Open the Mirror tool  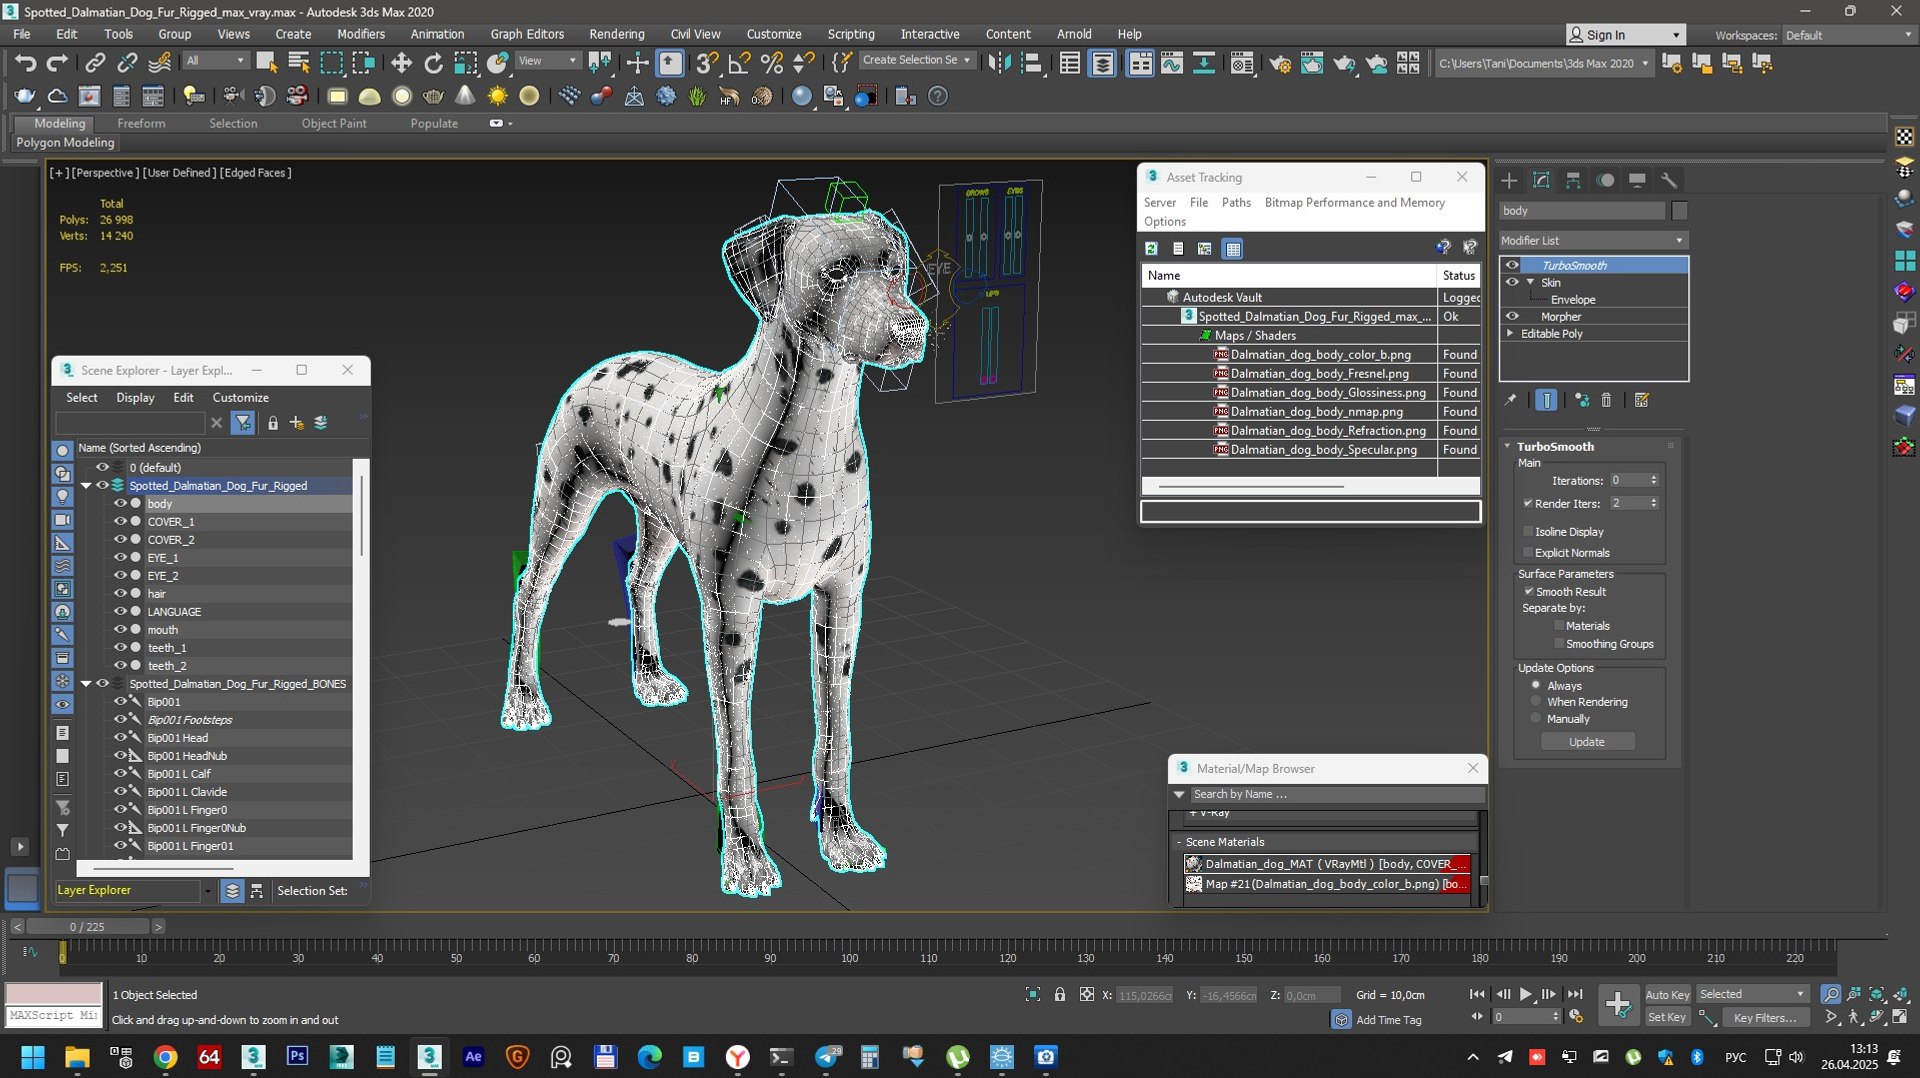pyautogui.click(x=999, y=63)
